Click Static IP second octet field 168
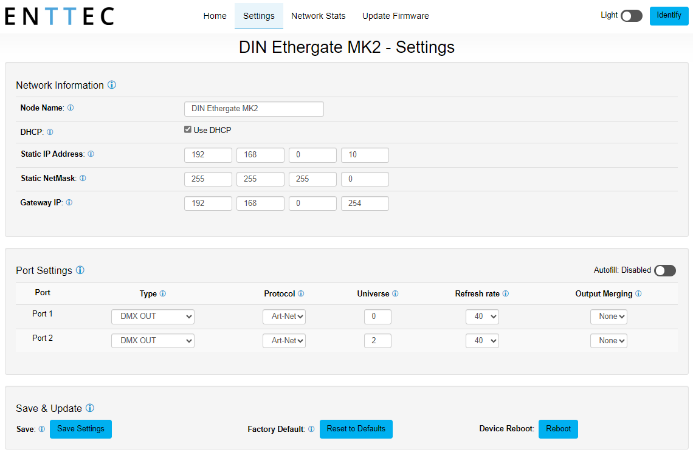This screenshot has width=693, height=455. [x=260, y=155]
